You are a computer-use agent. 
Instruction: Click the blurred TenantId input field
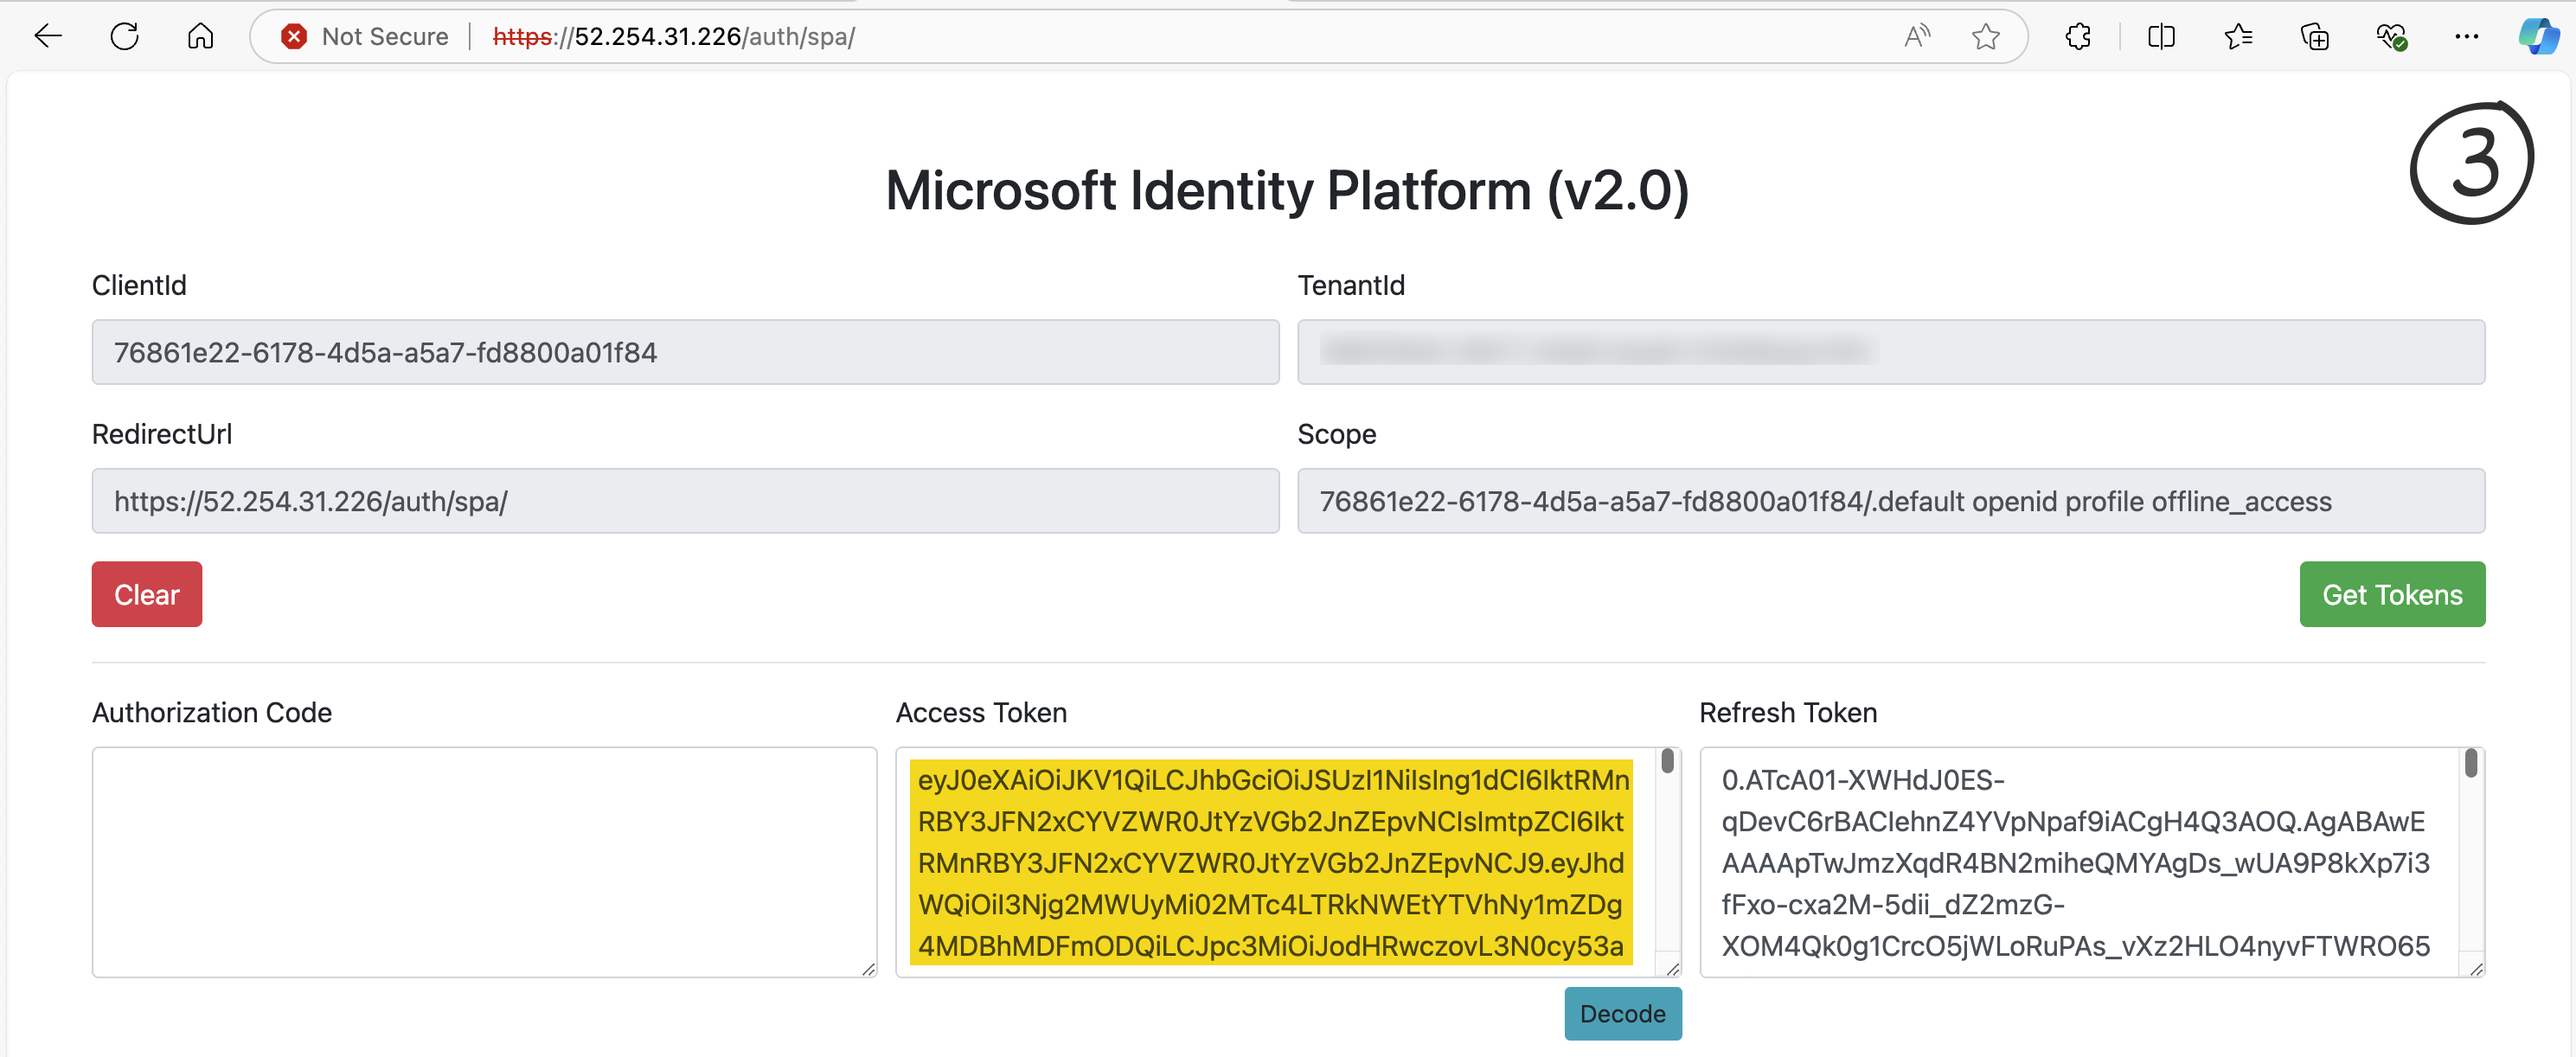1890,352
